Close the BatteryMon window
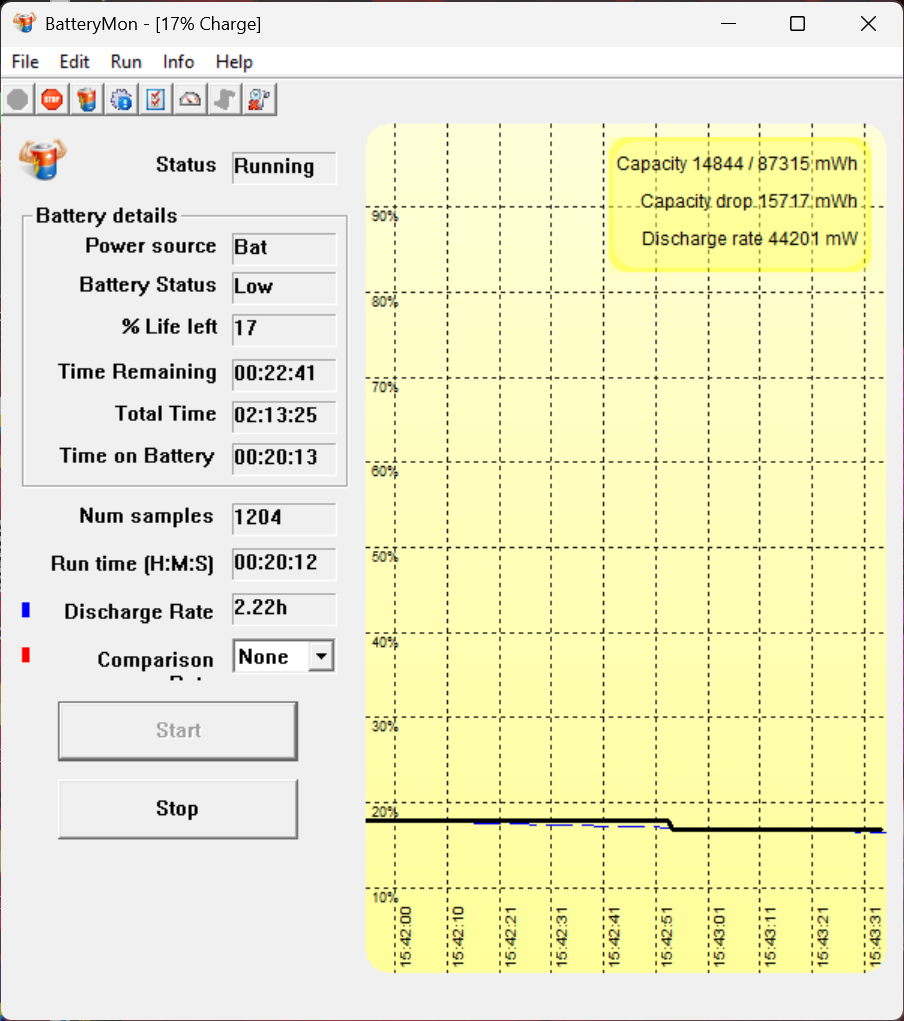 coord(868,24)
